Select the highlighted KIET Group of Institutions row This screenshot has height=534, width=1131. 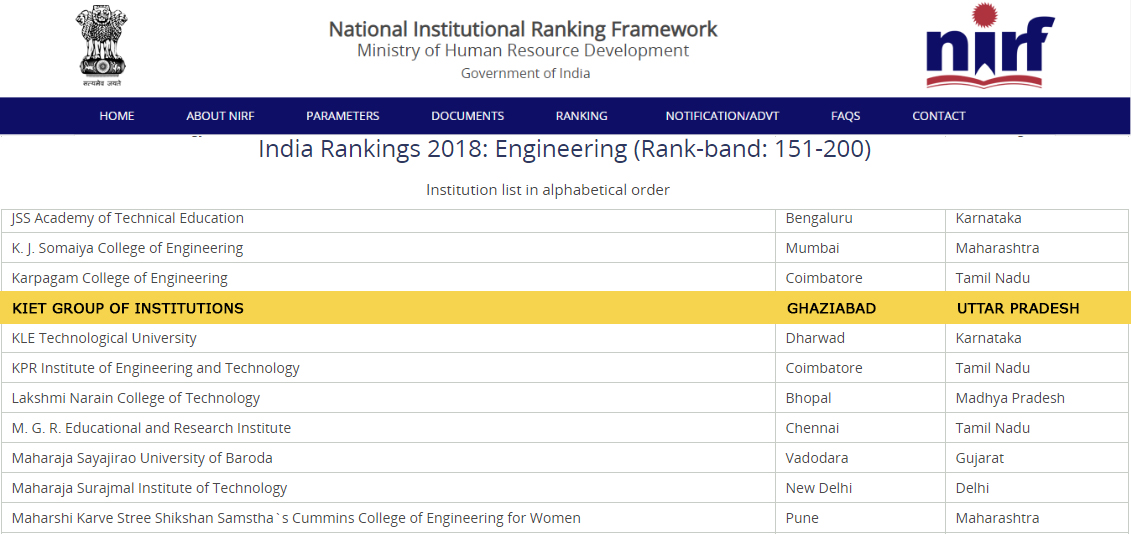(x=128, y=308)
